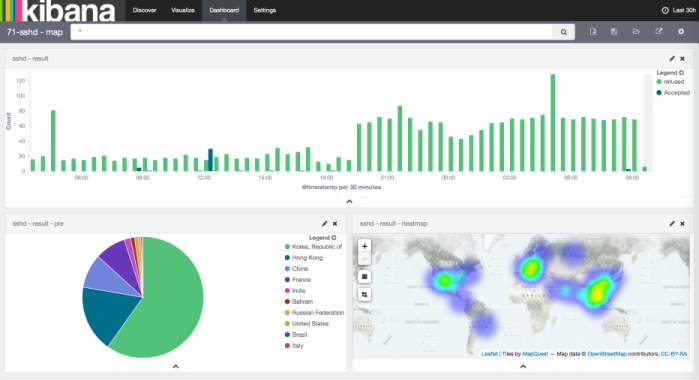Select Korea, Republic of legend entry
Image resolution: width=699 pixels, height=380 pixels.
click(x=313, y=247)
